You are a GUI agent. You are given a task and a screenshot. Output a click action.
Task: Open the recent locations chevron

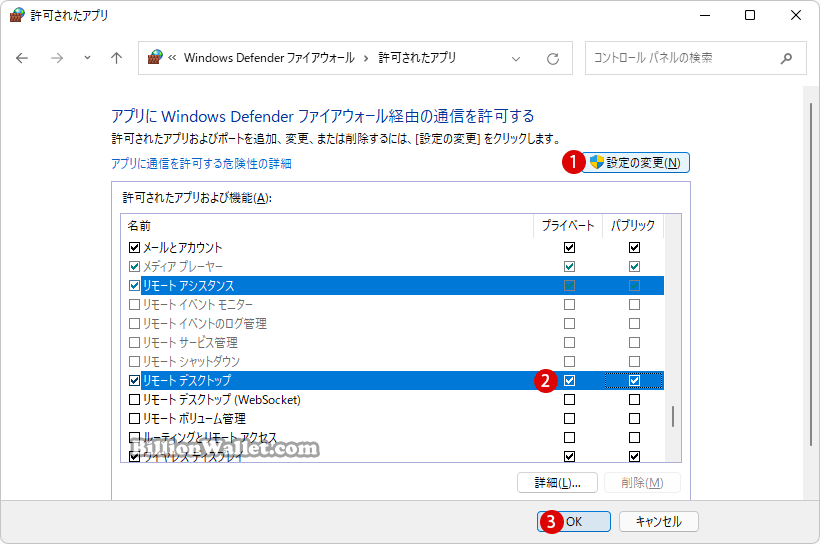click(x=87, y=58)
